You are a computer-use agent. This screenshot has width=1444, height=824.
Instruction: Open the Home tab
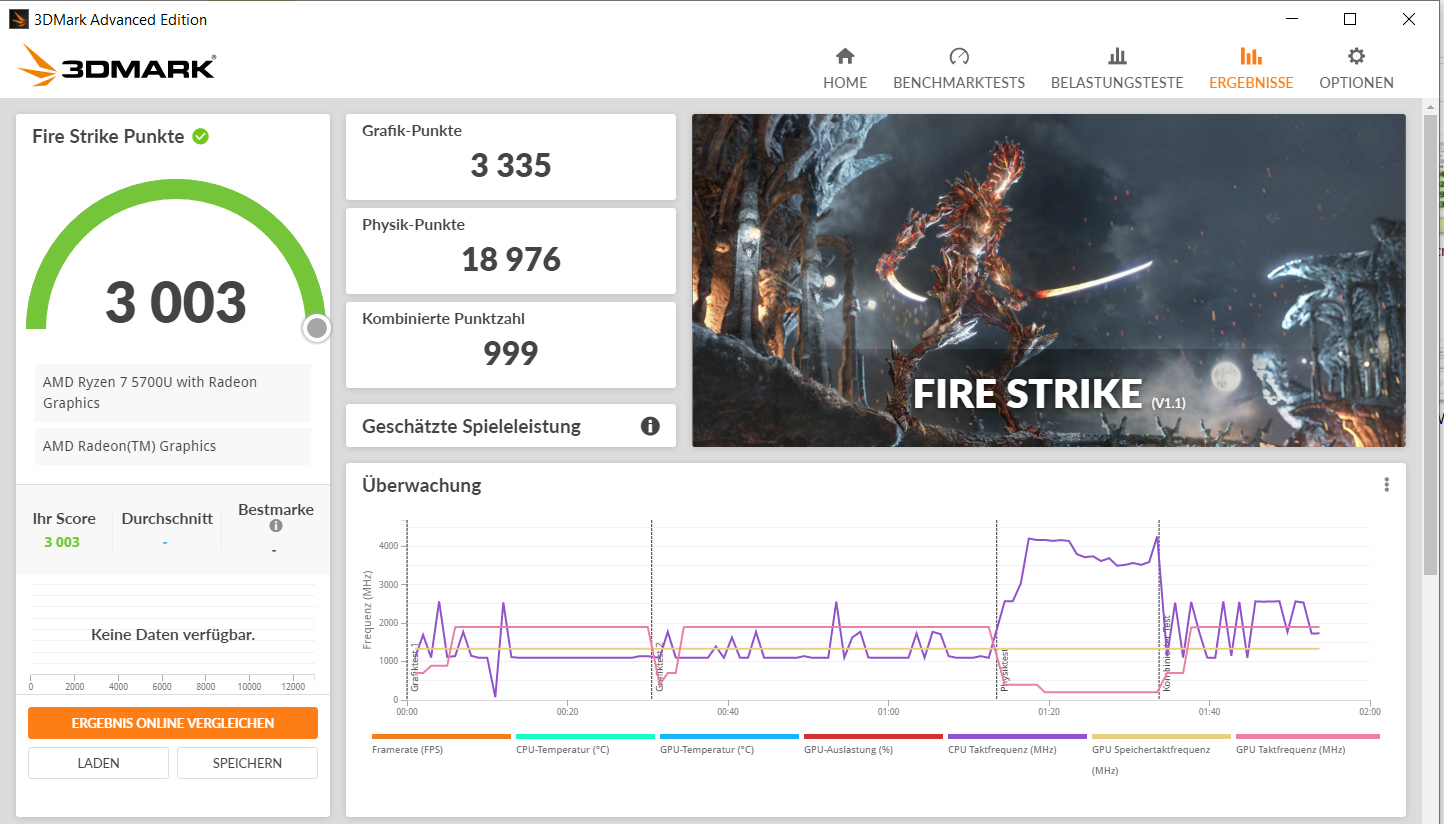pos(845,69)
